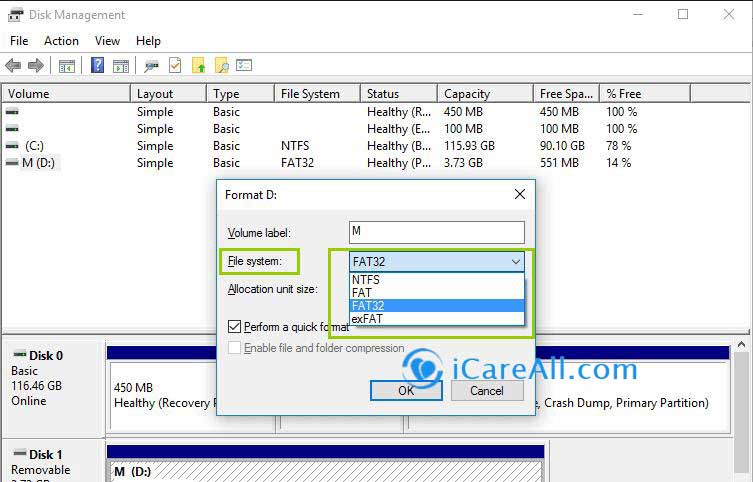The width and height of the screenshot is (753, 482).
Task: Click the Healthy (R... status cell
Action: pos(399,111)
